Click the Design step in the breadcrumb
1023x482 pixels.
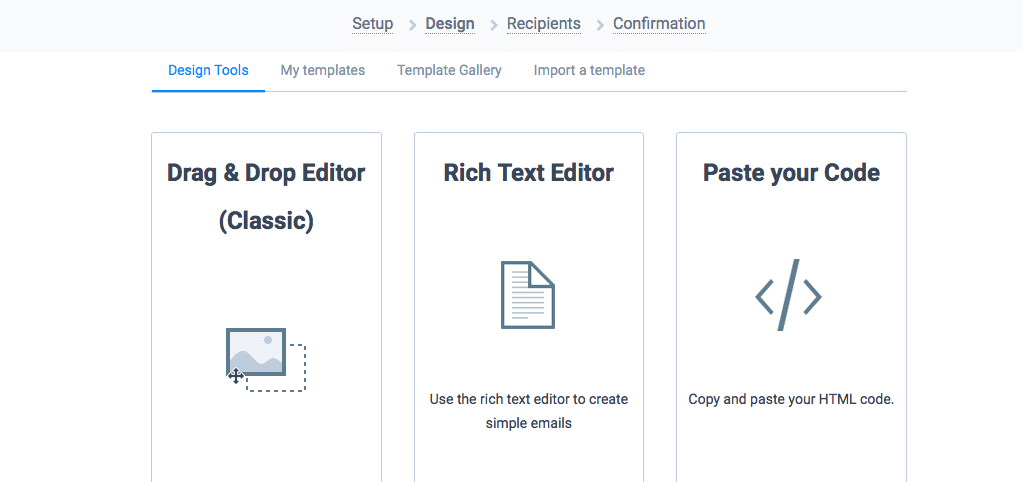[x=450, y=24]
